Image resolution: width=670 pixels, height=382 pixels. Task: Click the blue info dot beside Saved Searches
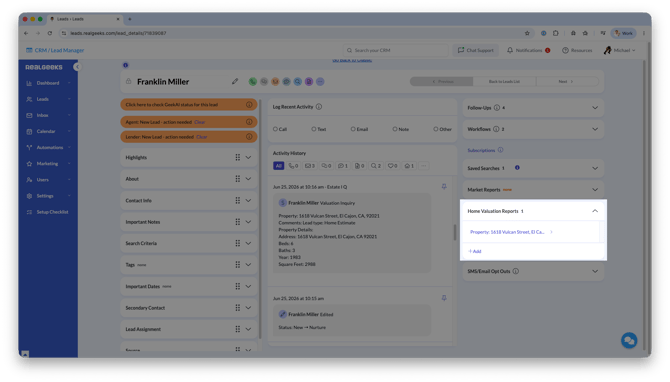click(x=517, y=168)
